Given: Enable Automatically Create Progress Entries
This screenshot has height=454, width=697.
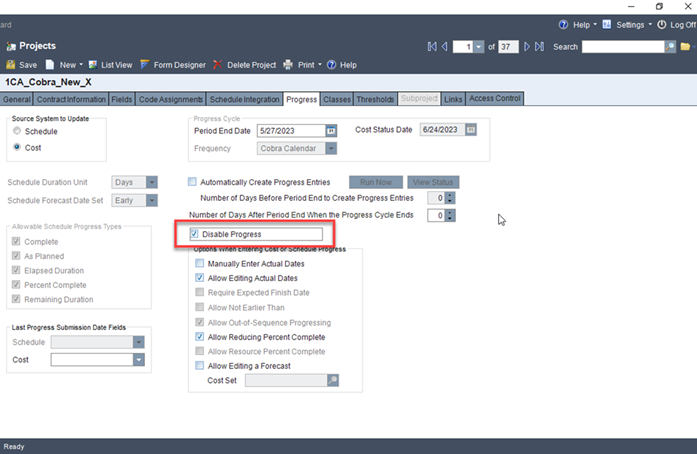Looking at the screenshot, I should (193, 182).
